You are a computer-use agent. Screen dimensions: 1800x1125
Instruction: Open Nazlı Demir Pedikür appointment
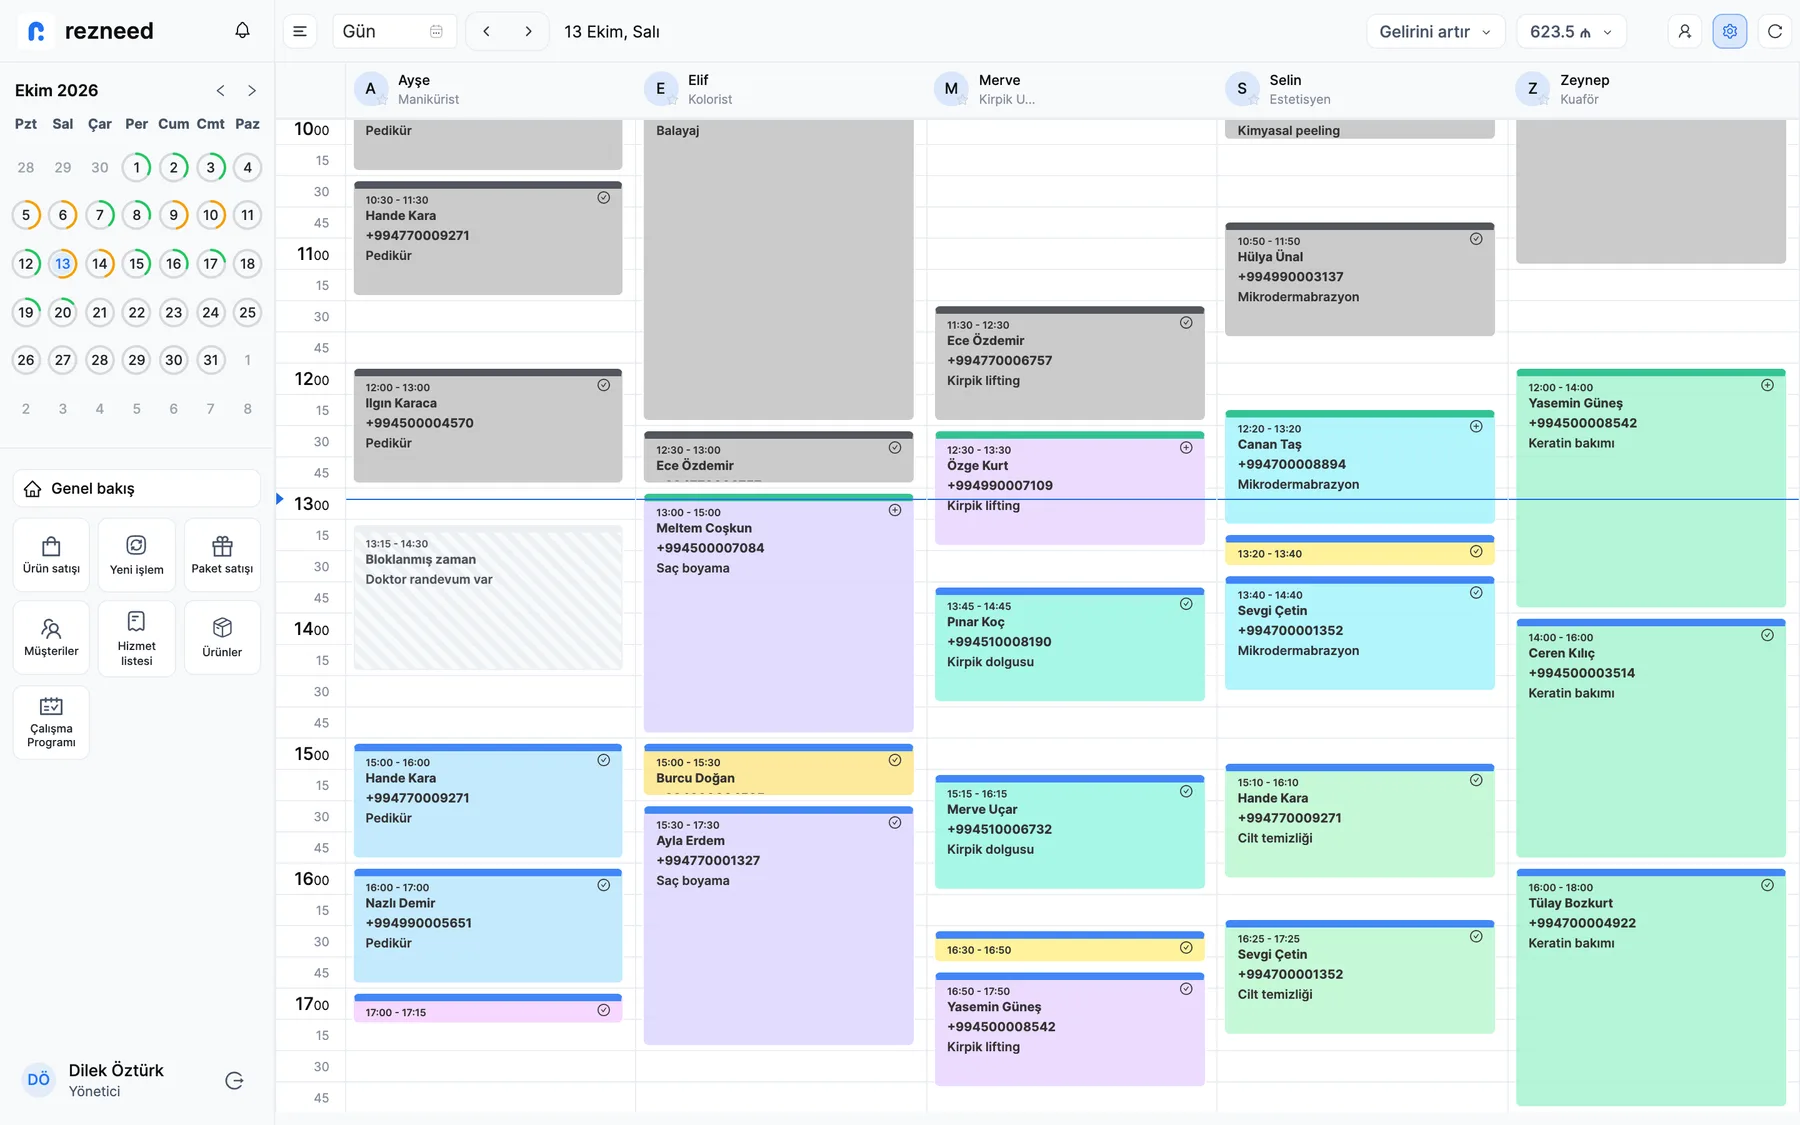click(488, 925)
